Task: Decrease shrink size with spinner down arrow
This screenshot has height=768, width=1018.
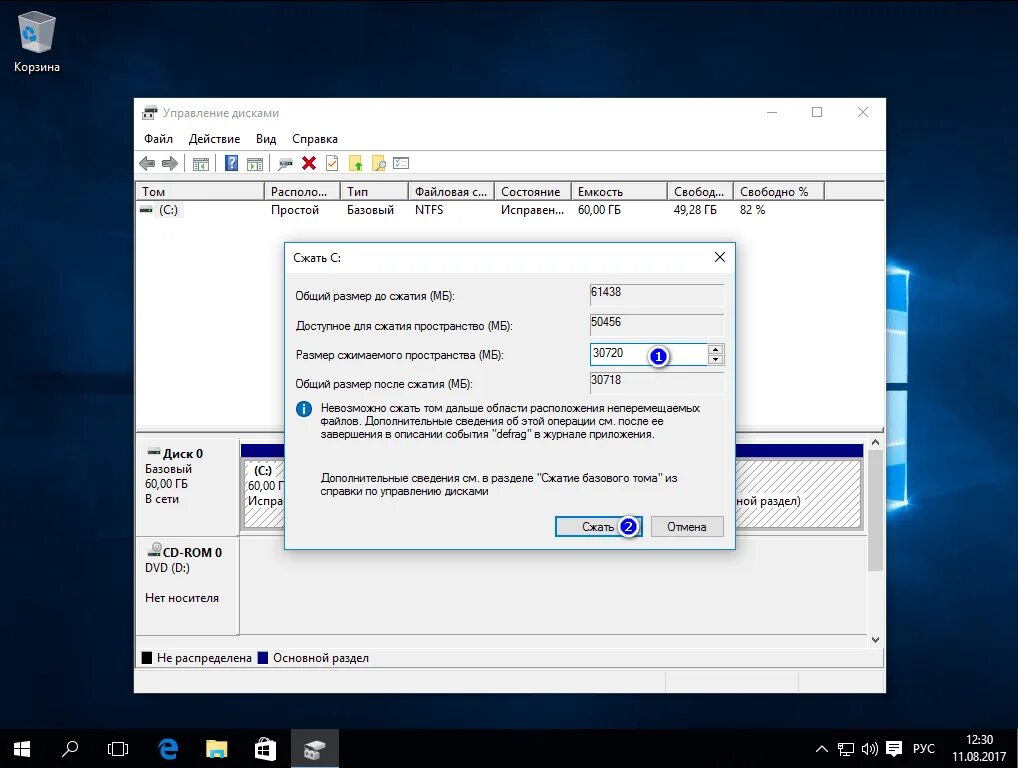Action: [x=715, y=359]
